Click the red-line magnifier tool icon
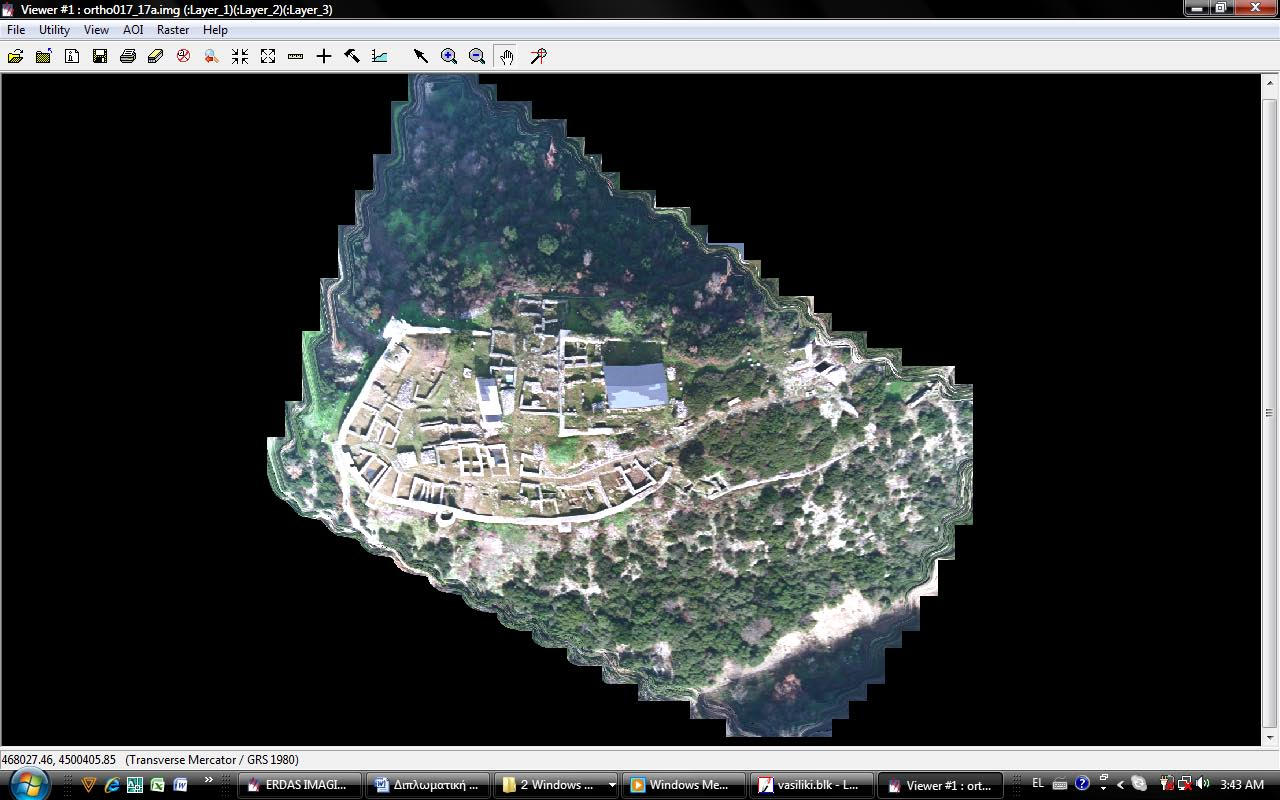Image resolution: width=1280 pixels, height=800 pixels. click(x=539, y=57)
